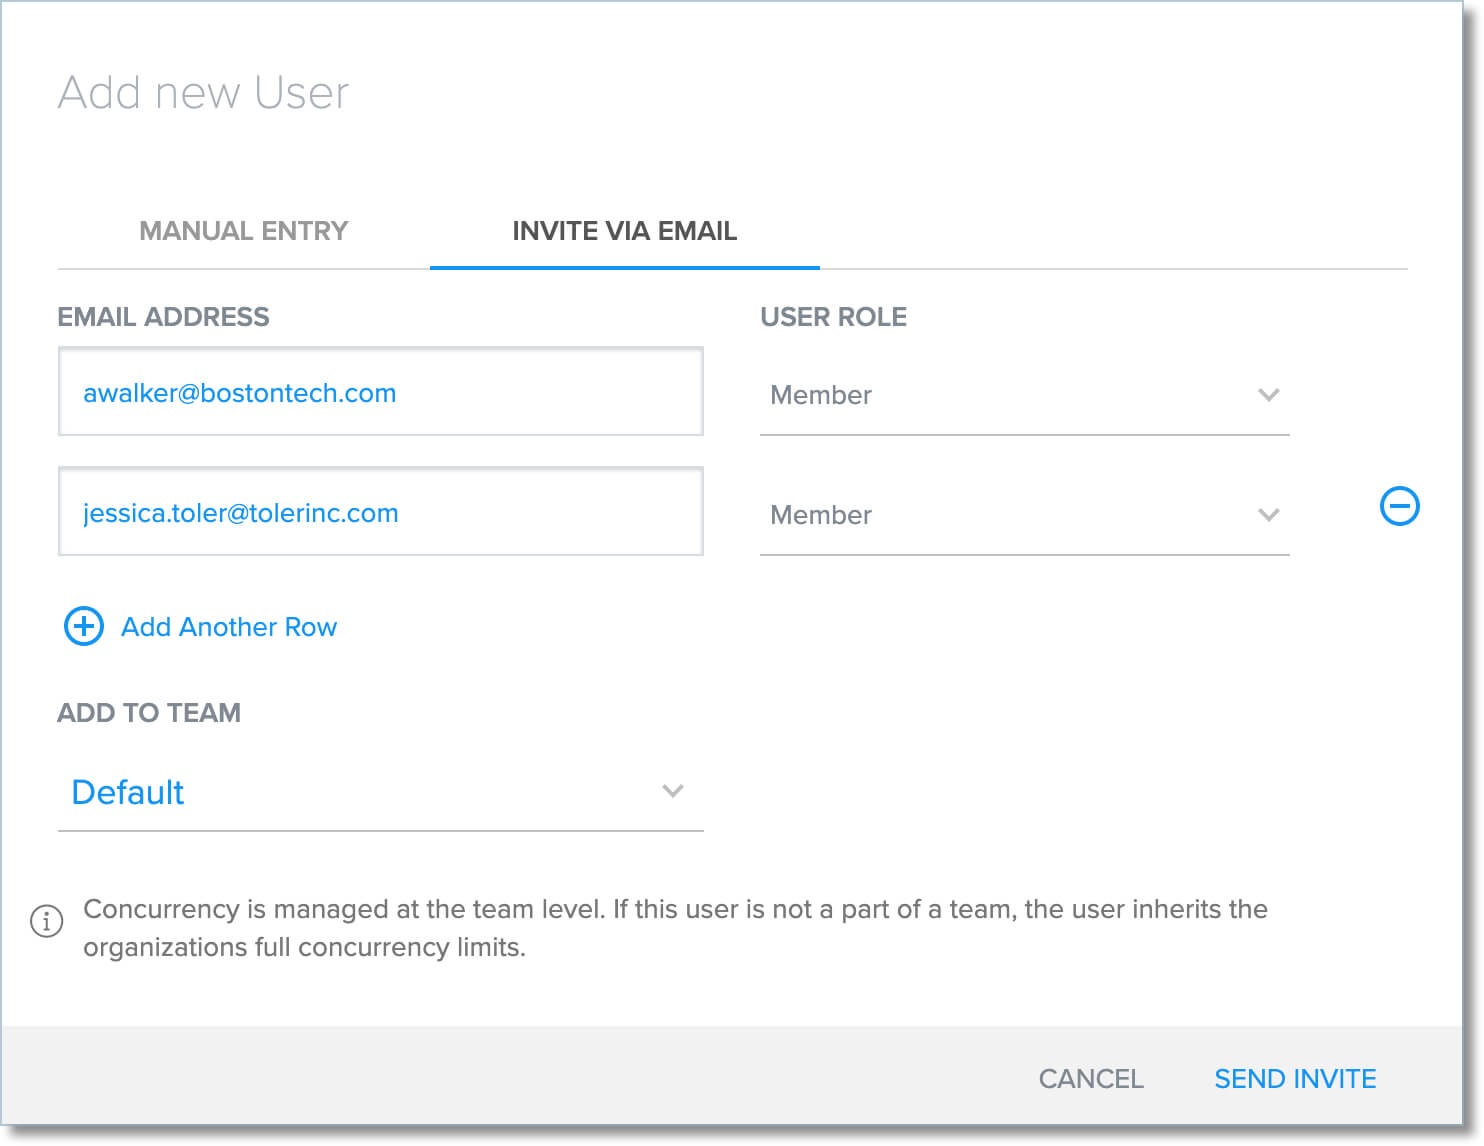Click the chevron on the first Member dropdown
Screen dimensions: 1484x1146
(1268, 396)
